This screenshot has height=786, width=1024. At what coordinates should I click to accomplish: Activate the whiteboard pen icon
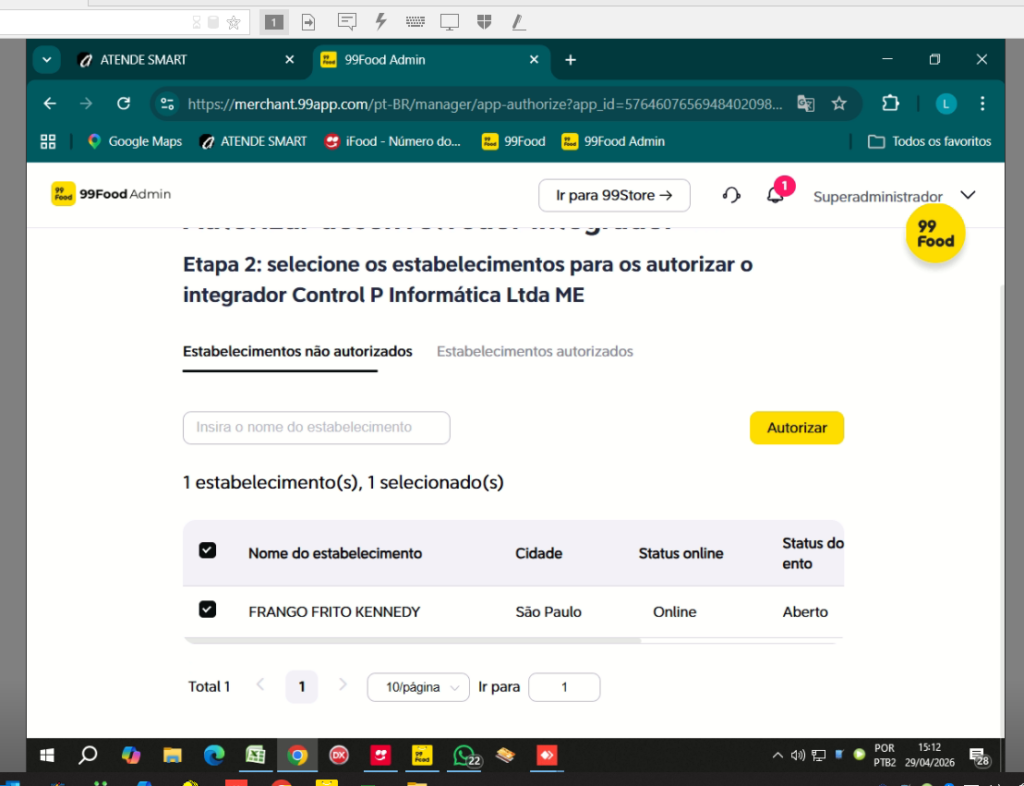point(519,22)
